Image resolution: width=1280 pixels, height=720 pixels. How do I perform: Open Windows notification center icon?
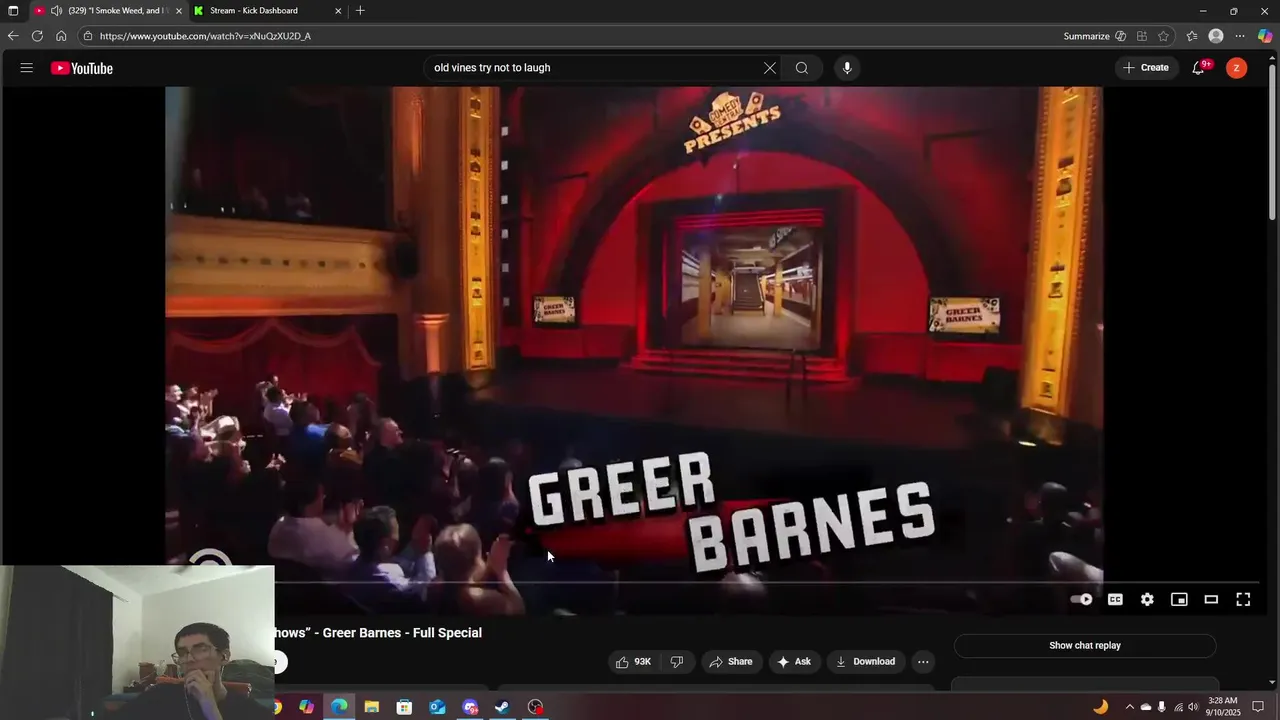coord(1259,707)
